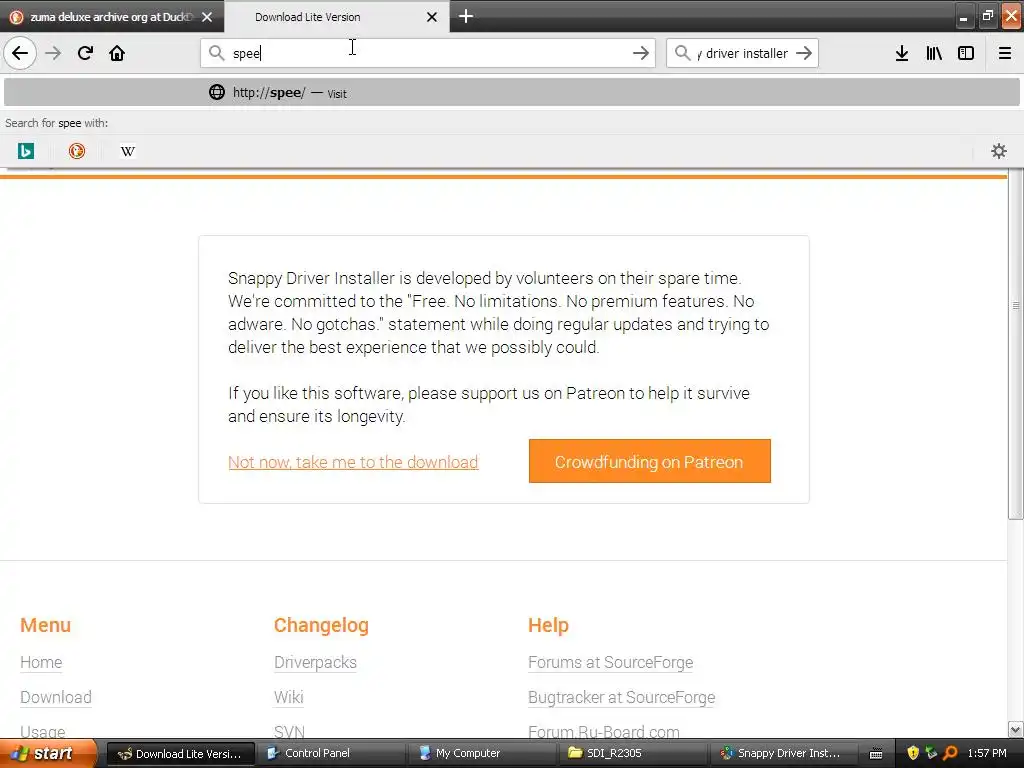The height and width of the screenshot is (768, 1024).
Task: Close the Download Lite Version tab
Action: 432,17
